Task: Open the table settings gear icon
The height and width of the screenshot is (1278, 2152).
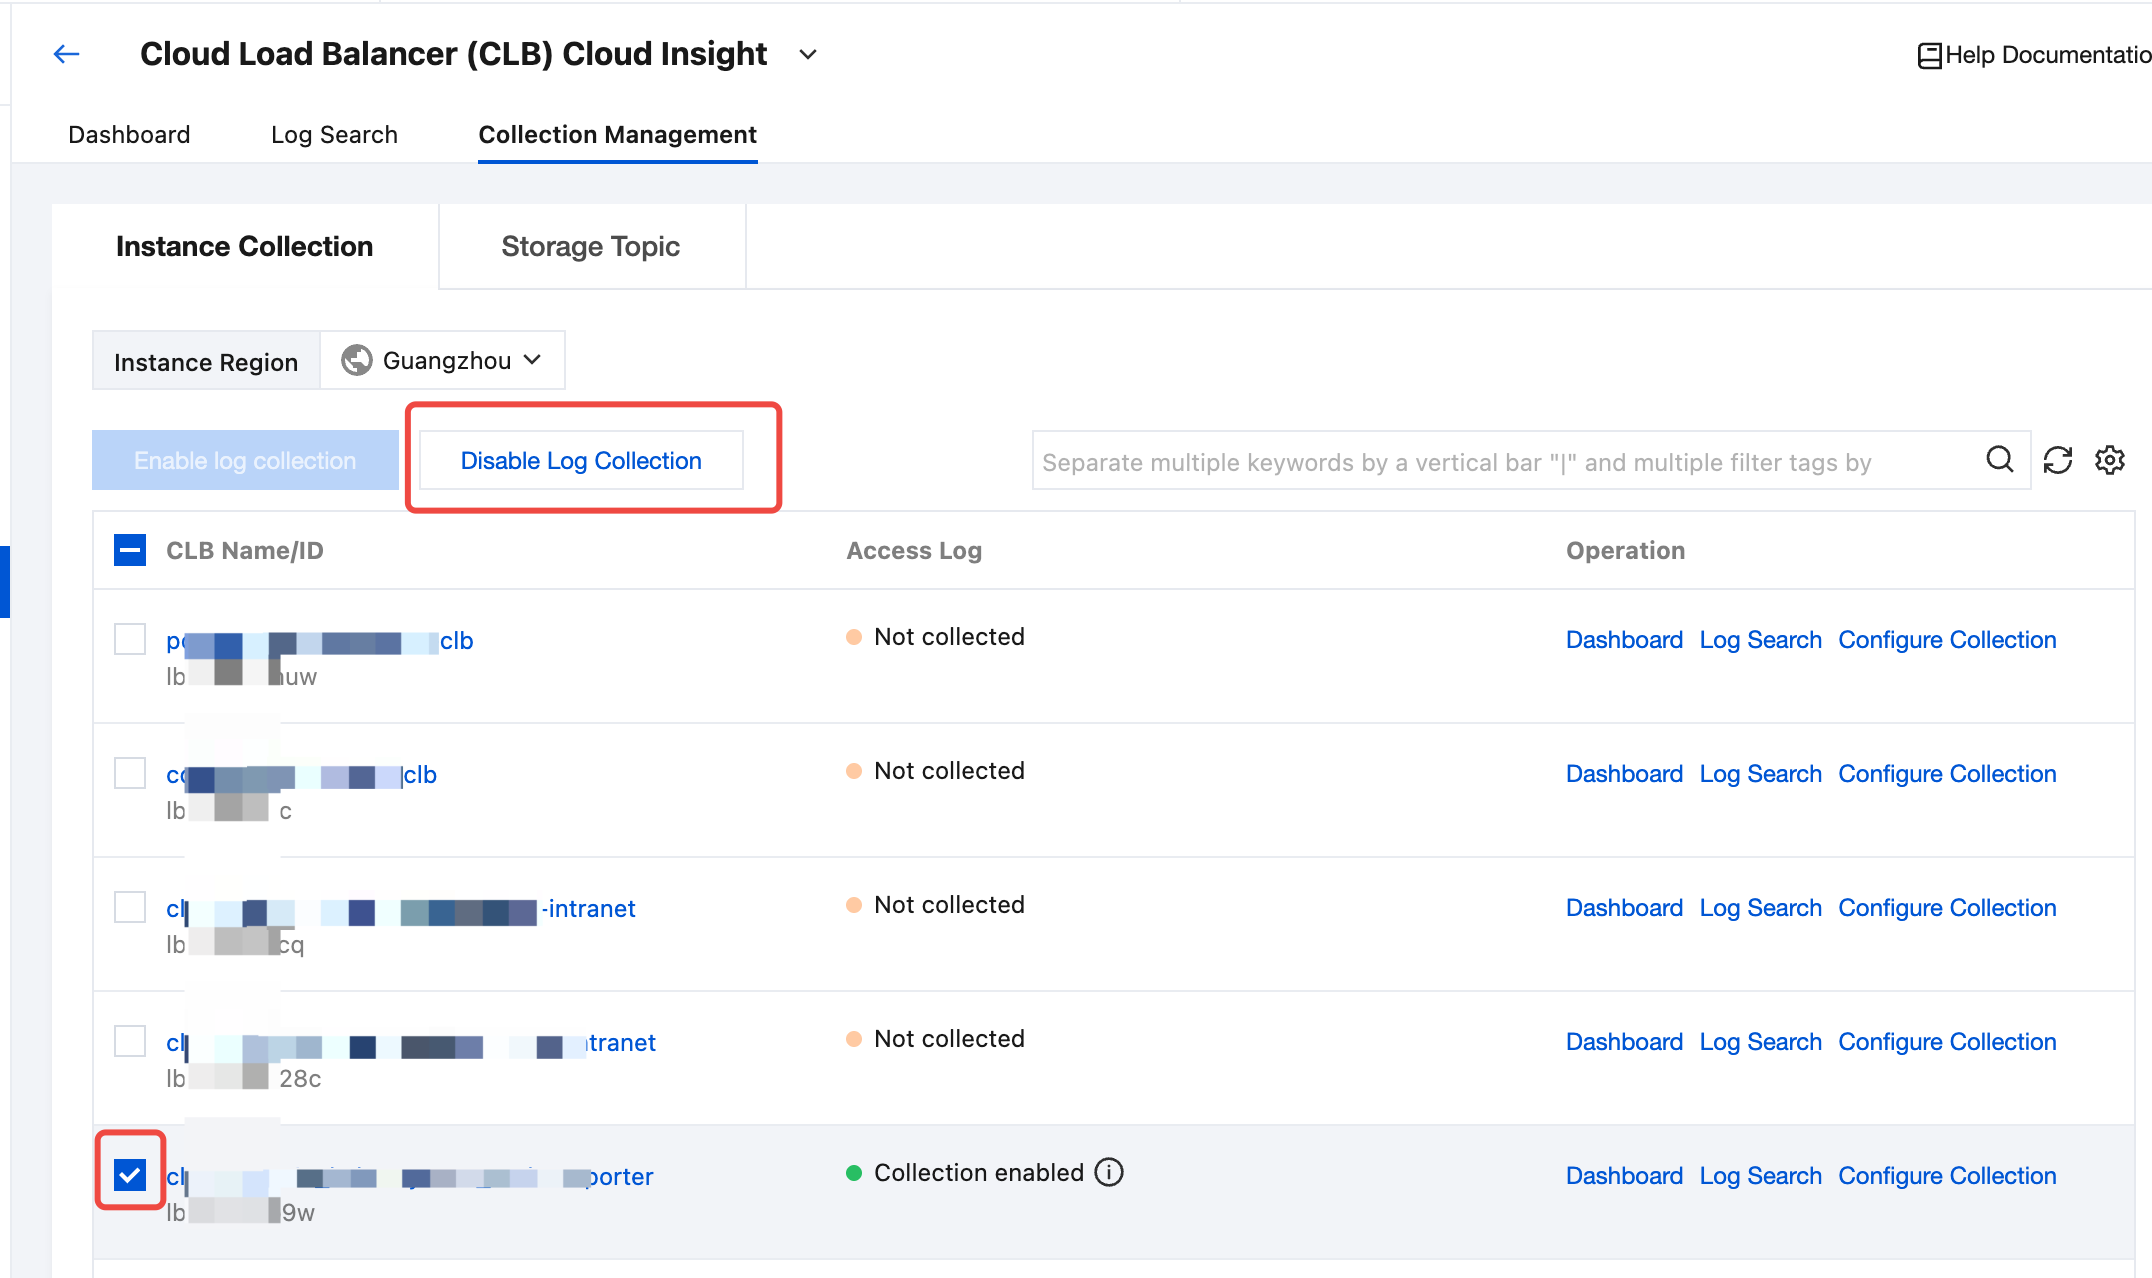Action: pos(2110,460)
